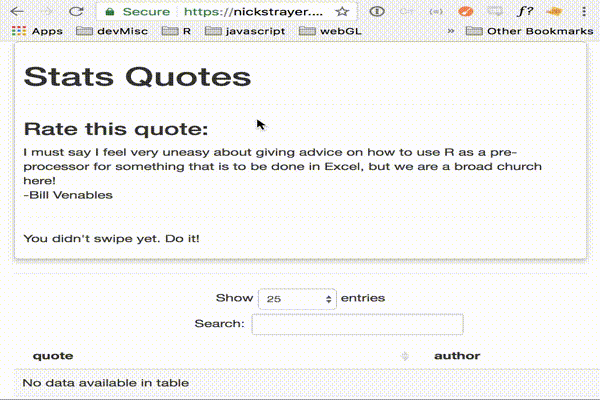The image size is (600, 400).
Task: Click the author column header
Action: click(x=456, y=356)
